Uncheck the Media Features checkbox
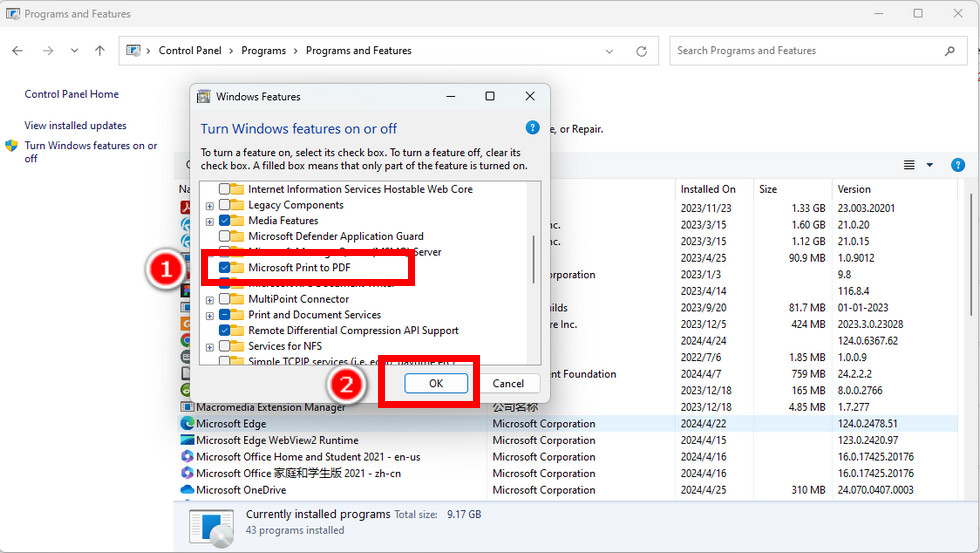980x553 pixels. click(x=224, y=221)
